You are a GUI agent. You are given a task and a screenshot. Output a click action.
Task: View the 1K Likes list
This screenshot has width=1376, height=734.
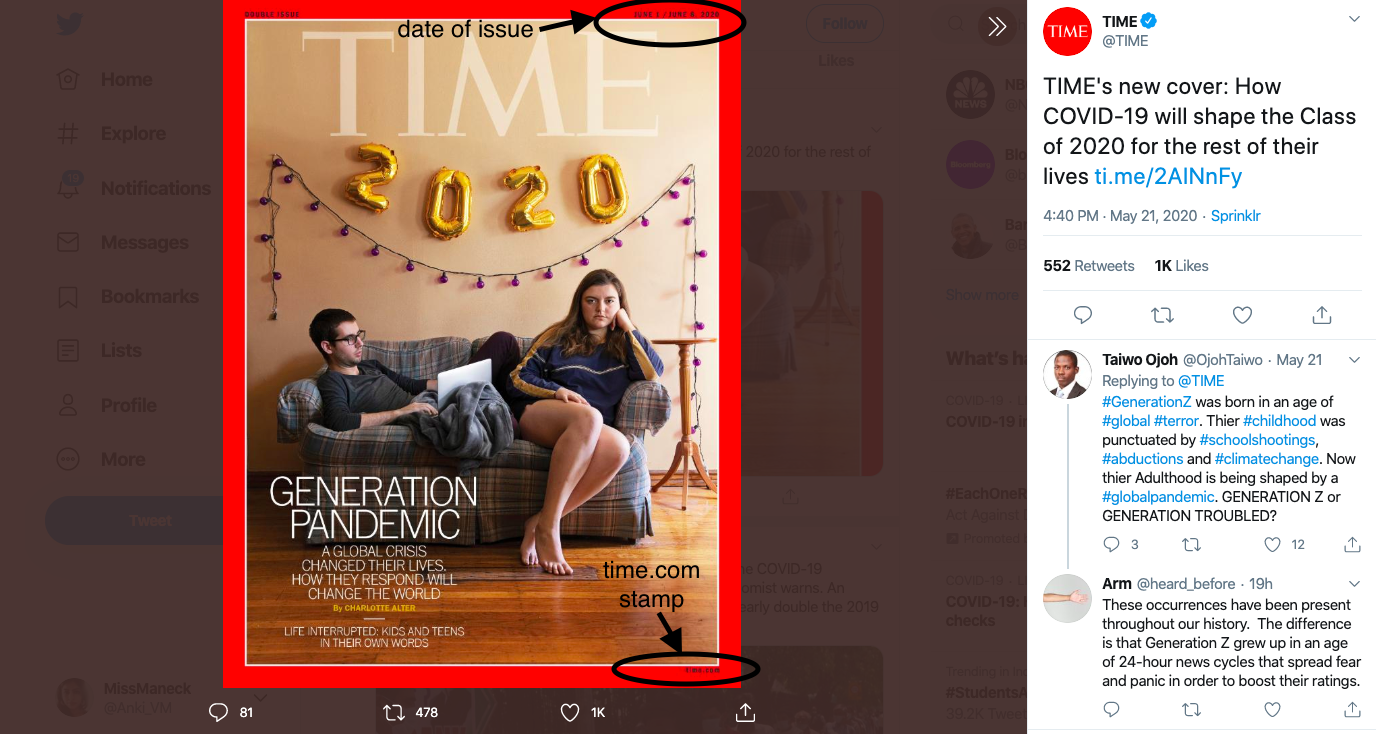[x=1181, y=266]
